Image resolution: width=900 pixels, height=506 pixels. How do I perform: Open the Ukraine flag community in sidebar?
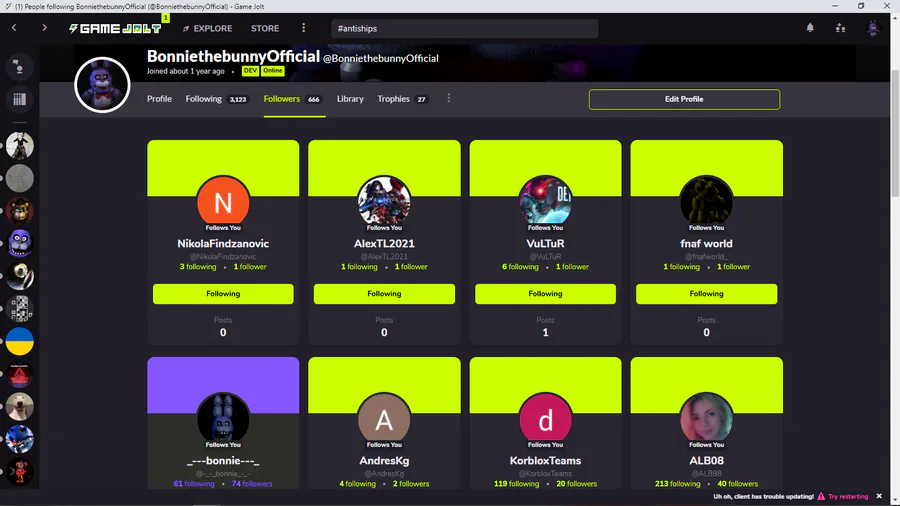click(x=20, y=341)
